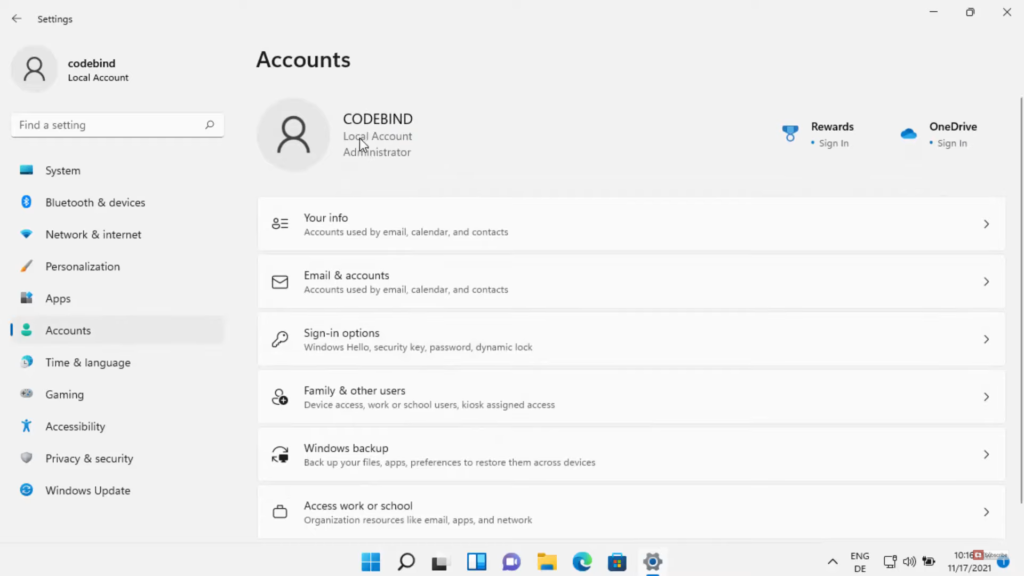This screenshot has height=576, width=1024.
Task: Click the Sign-in options key icon
Action: [x=280, y=339]
